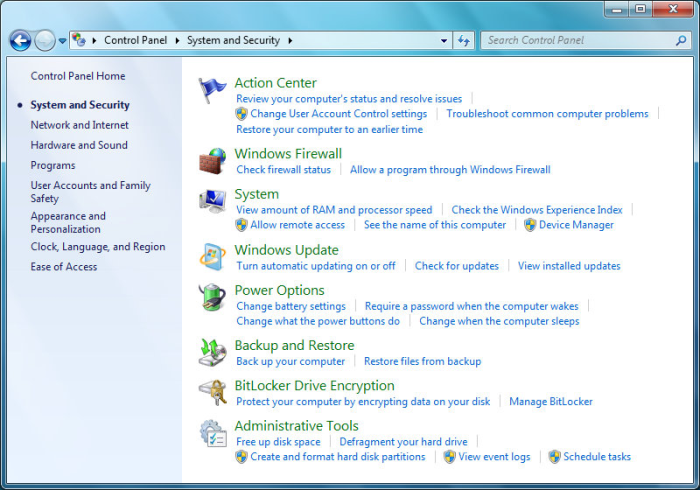
Task: Click Restore files from backup
Action: pos(422,361)
